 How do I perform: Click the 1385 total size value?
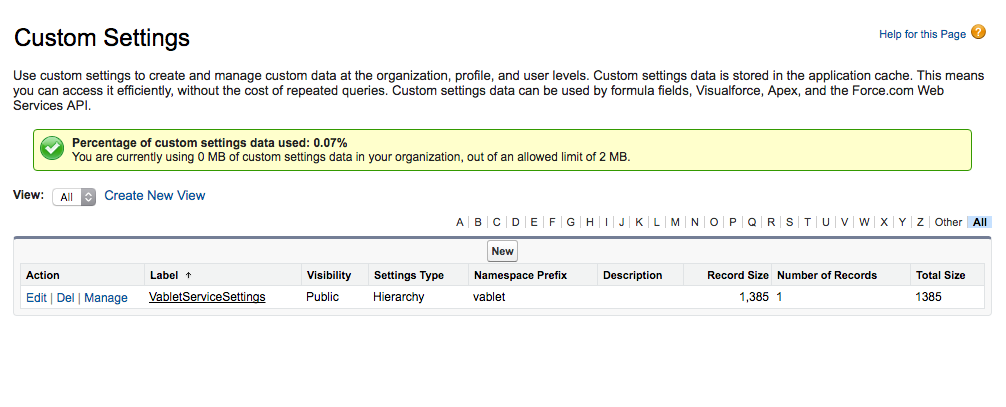point(928,298)
